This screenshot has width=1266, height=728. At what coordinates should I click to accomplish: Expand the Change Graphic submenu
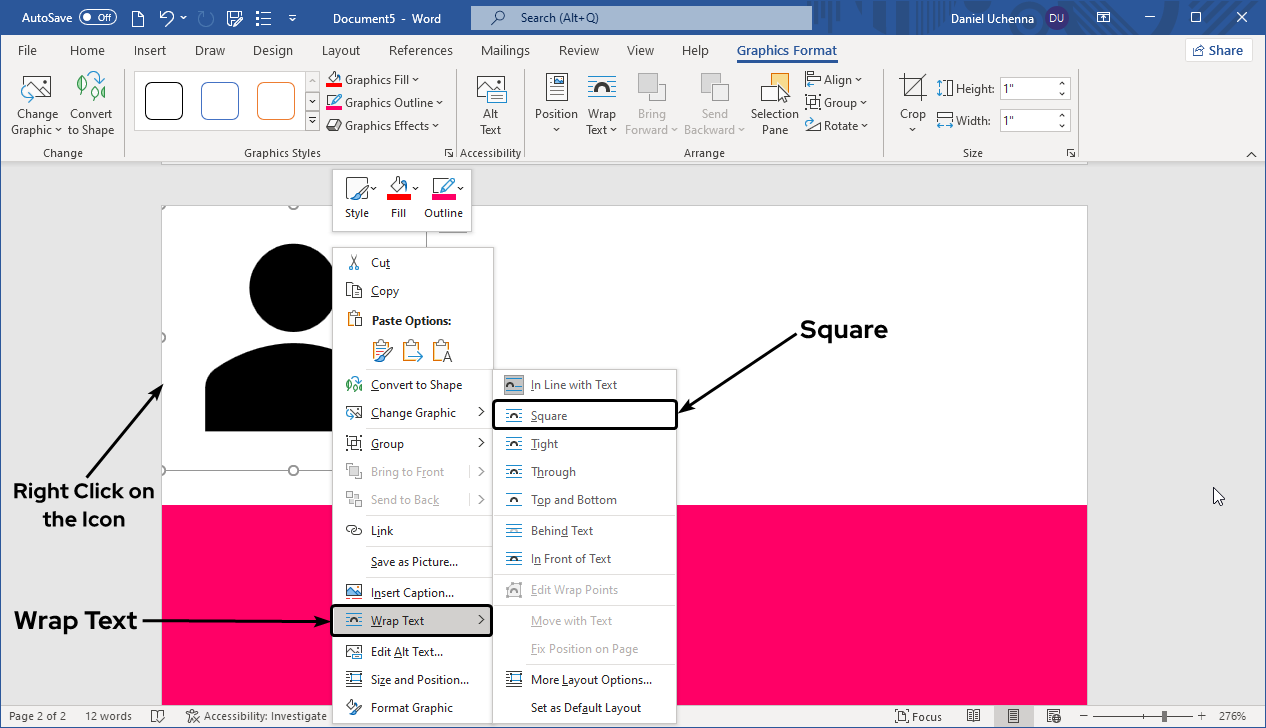413,413
